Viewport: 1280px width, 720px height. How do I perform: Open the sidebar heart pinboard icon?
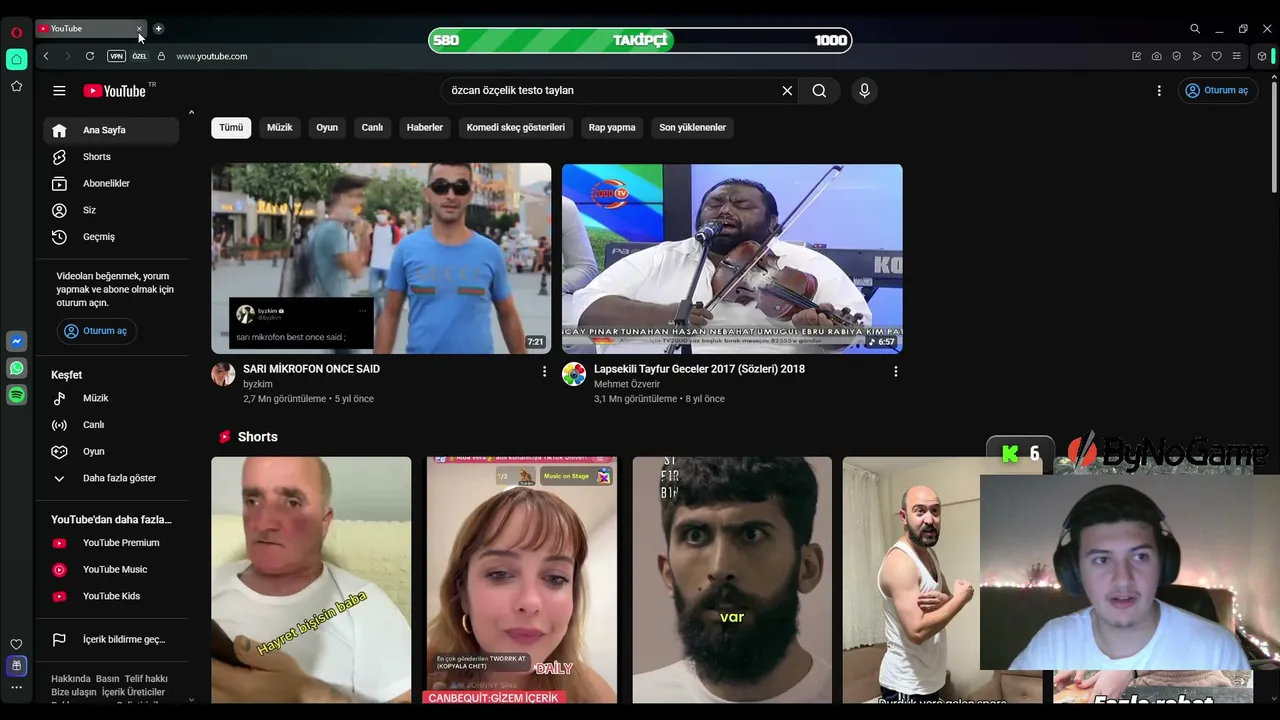16,644
